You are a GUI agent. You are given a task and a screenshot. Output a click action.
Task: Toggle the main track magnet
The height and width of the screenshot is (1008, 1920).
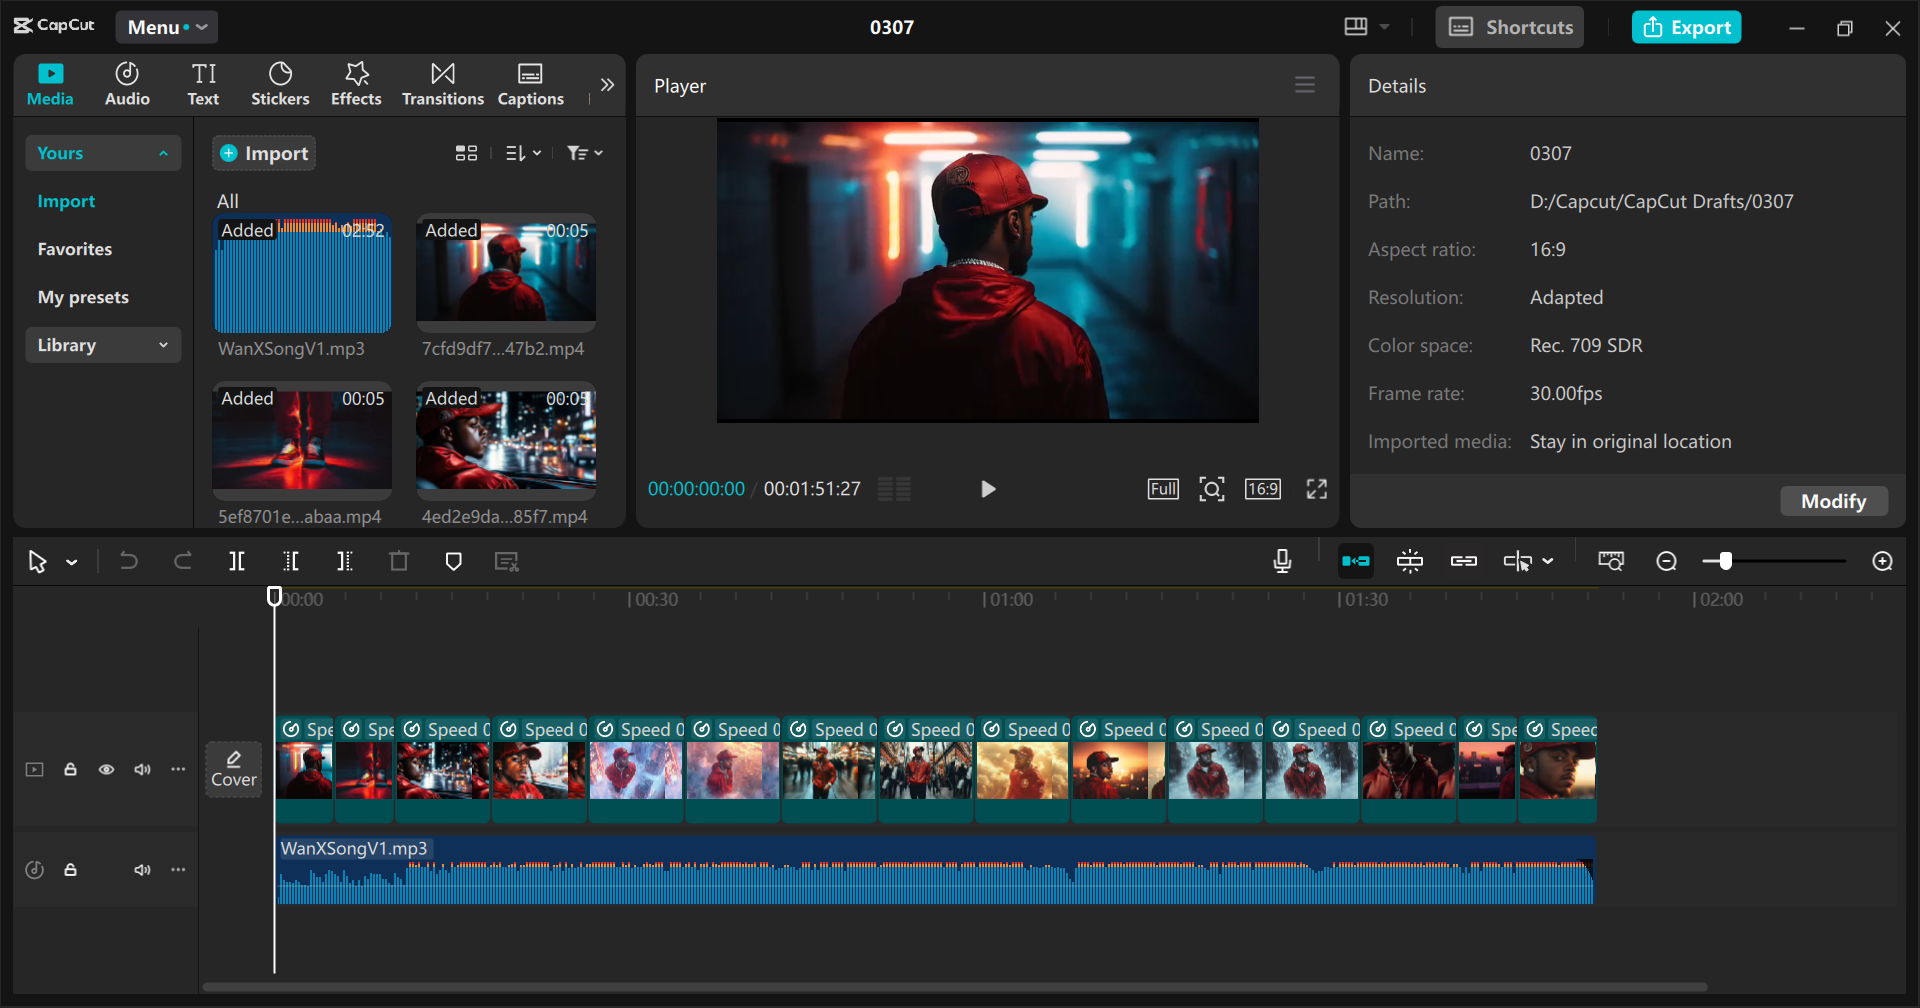pyautogui.click(x=1356, y=561)
